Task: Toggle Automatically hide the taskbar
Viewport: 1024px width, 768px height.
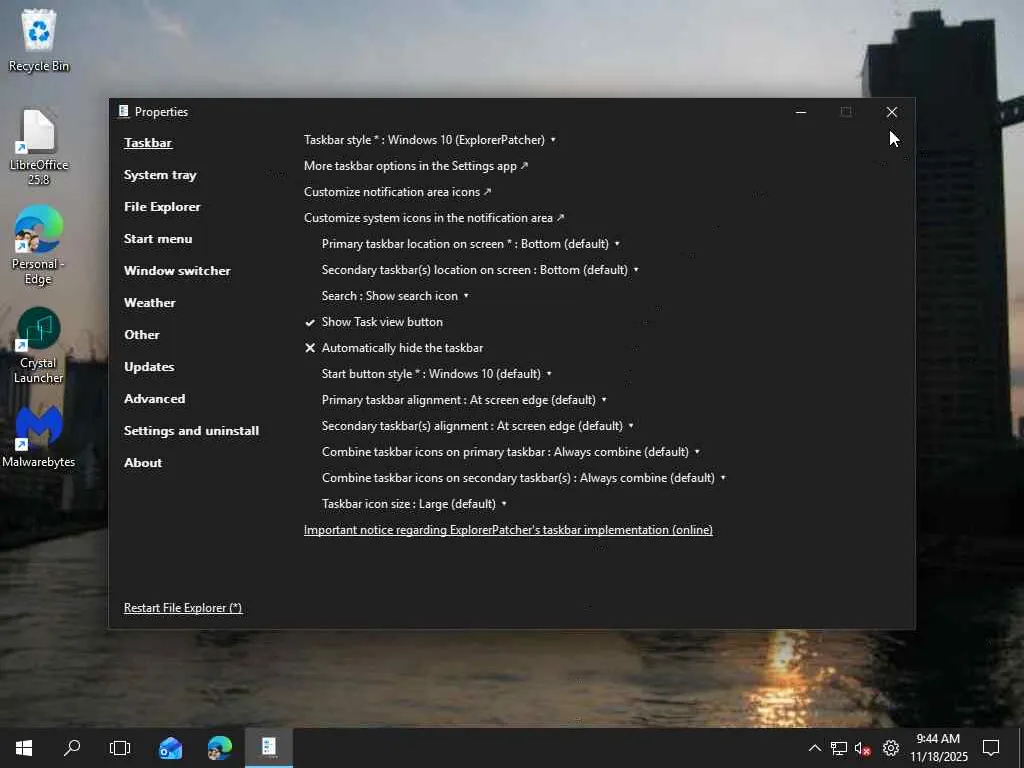Action: 394,348
